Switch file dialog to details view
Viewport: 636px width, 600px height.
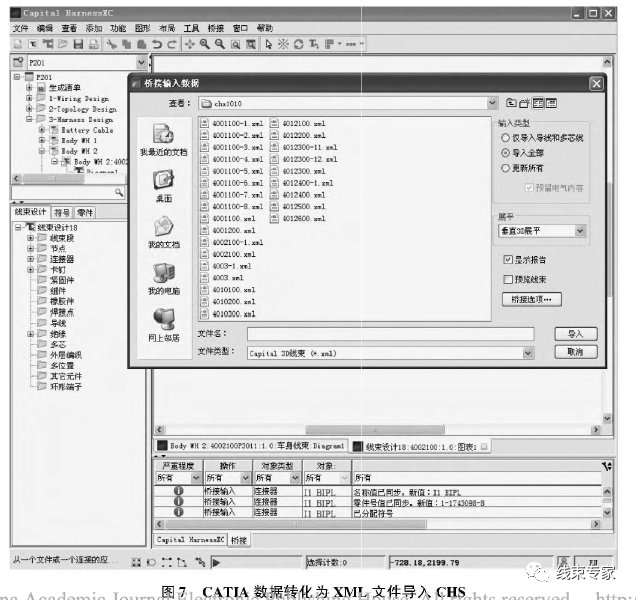[x=551, y=103]
